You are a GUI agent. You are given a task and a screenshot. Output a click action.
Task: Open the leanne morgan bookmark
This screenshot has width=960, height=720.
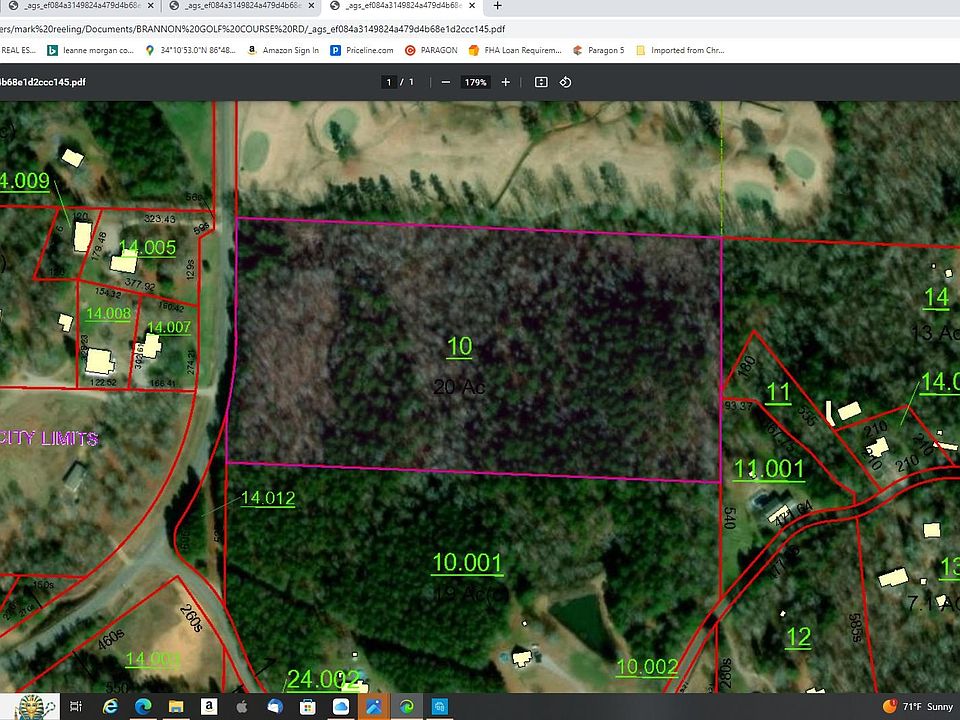pos(91,50)
